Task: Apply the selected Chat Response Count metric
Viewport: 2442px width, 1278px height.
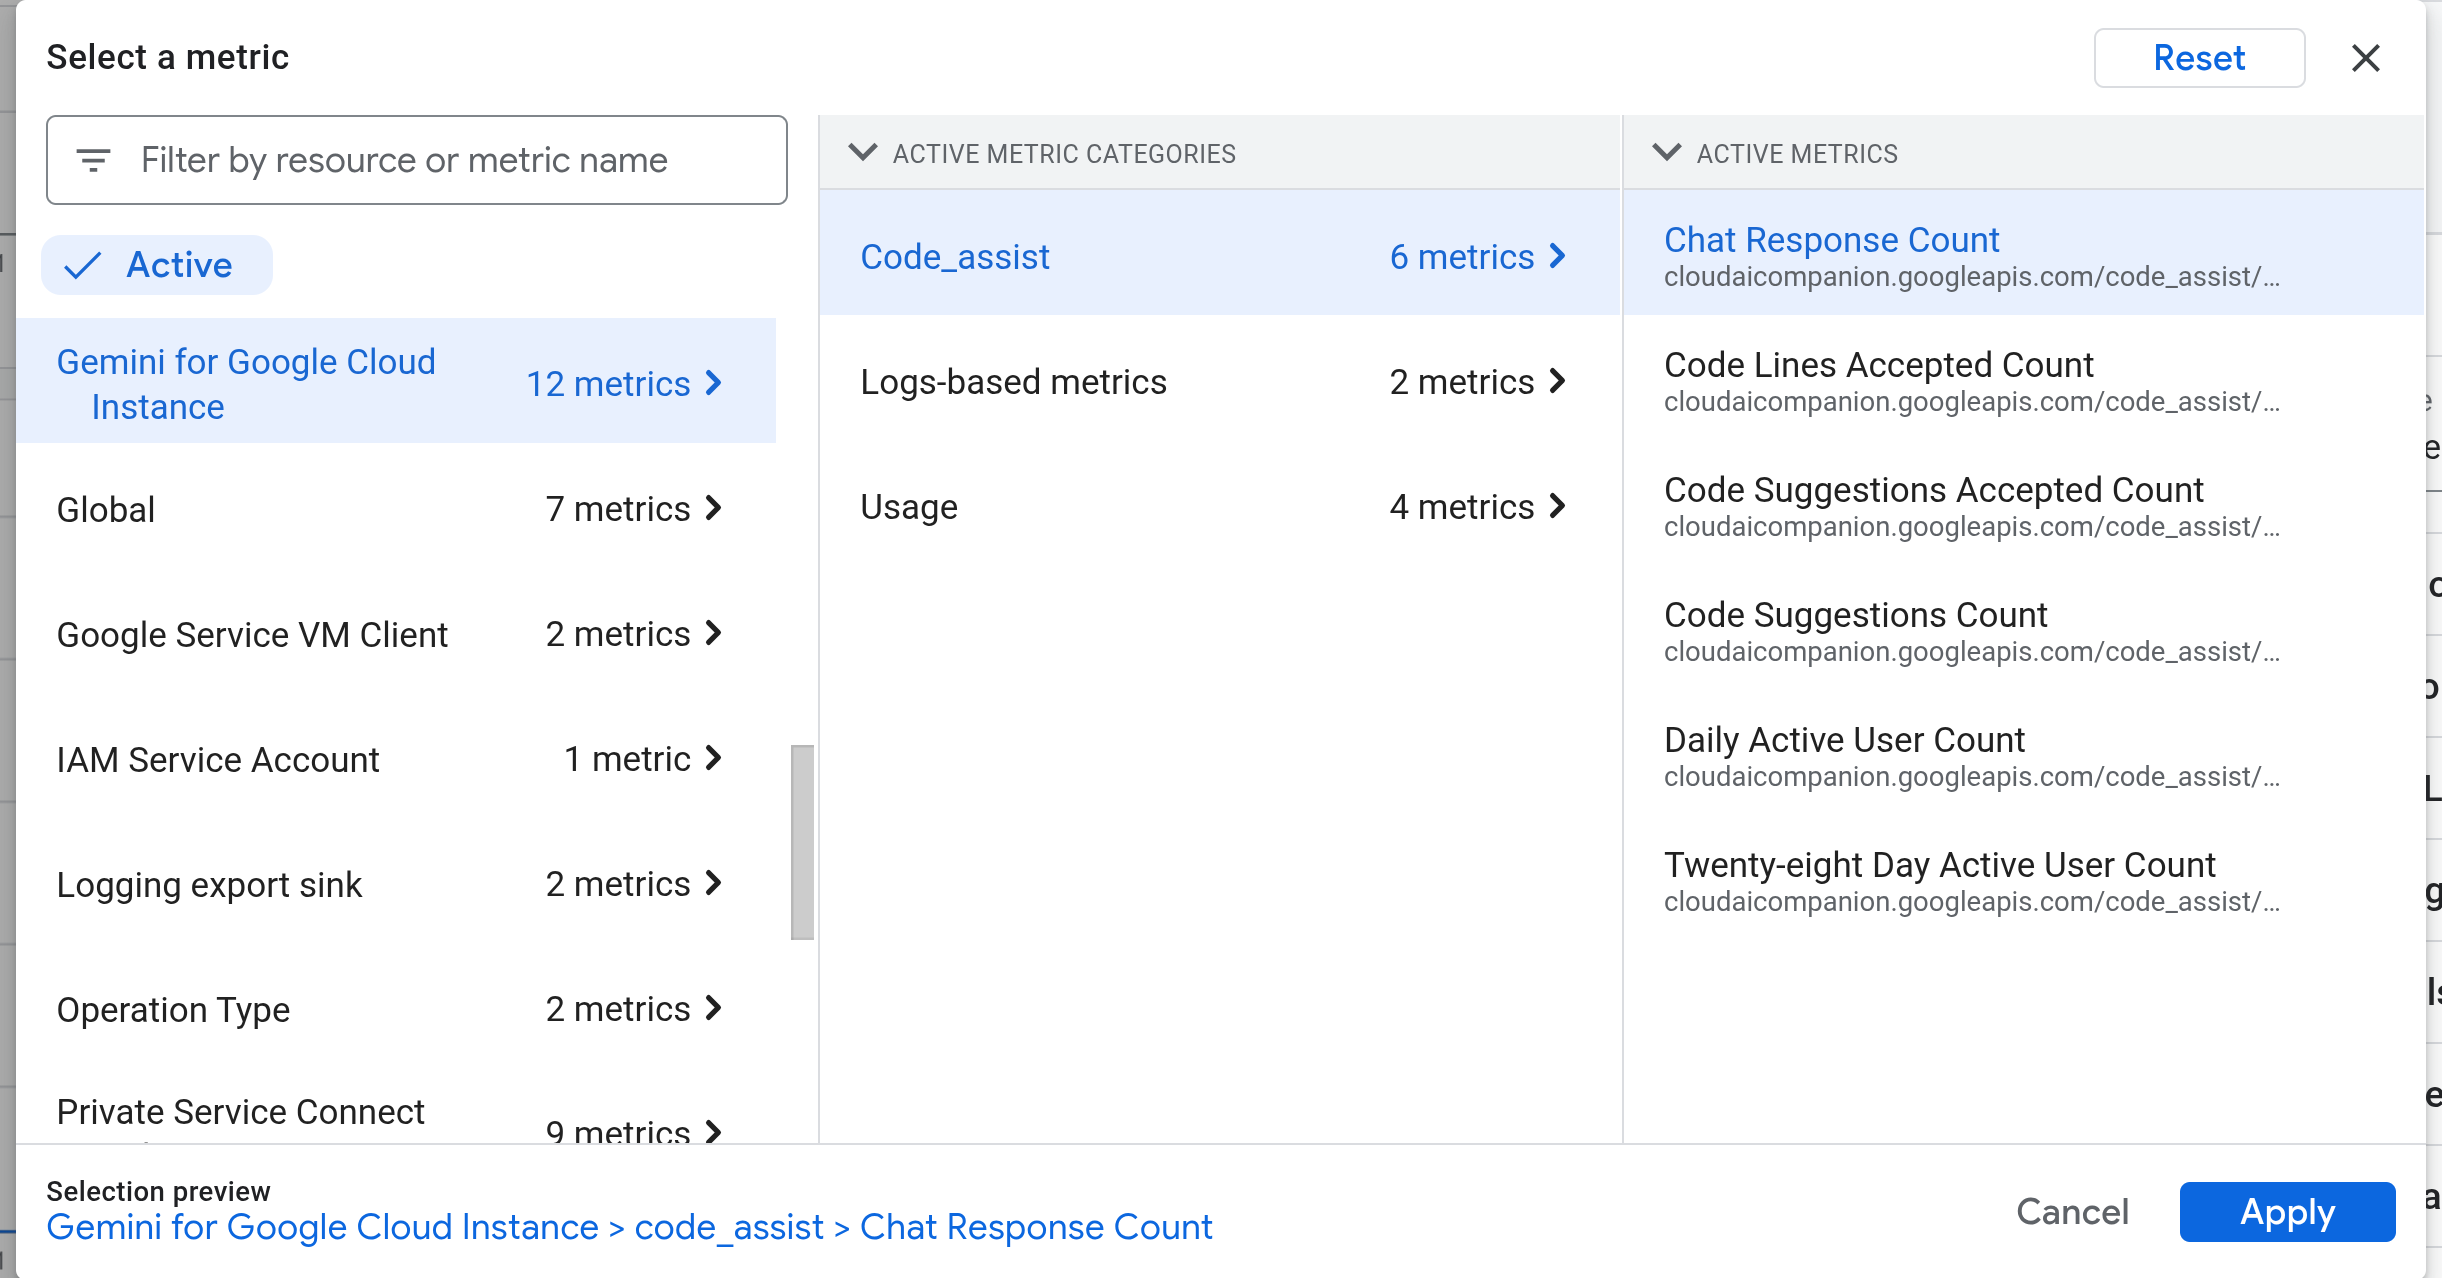Action: click(x=2287, y=1212)
